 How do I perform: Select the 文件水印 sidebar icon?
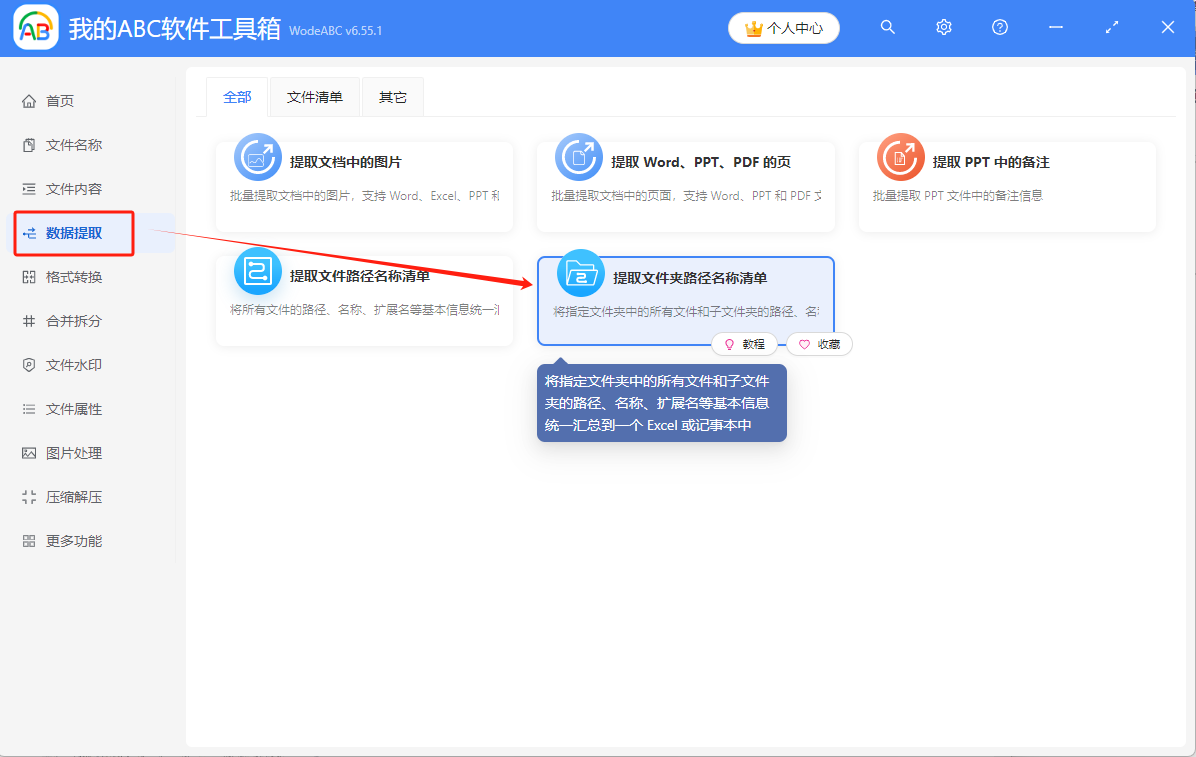29,364
